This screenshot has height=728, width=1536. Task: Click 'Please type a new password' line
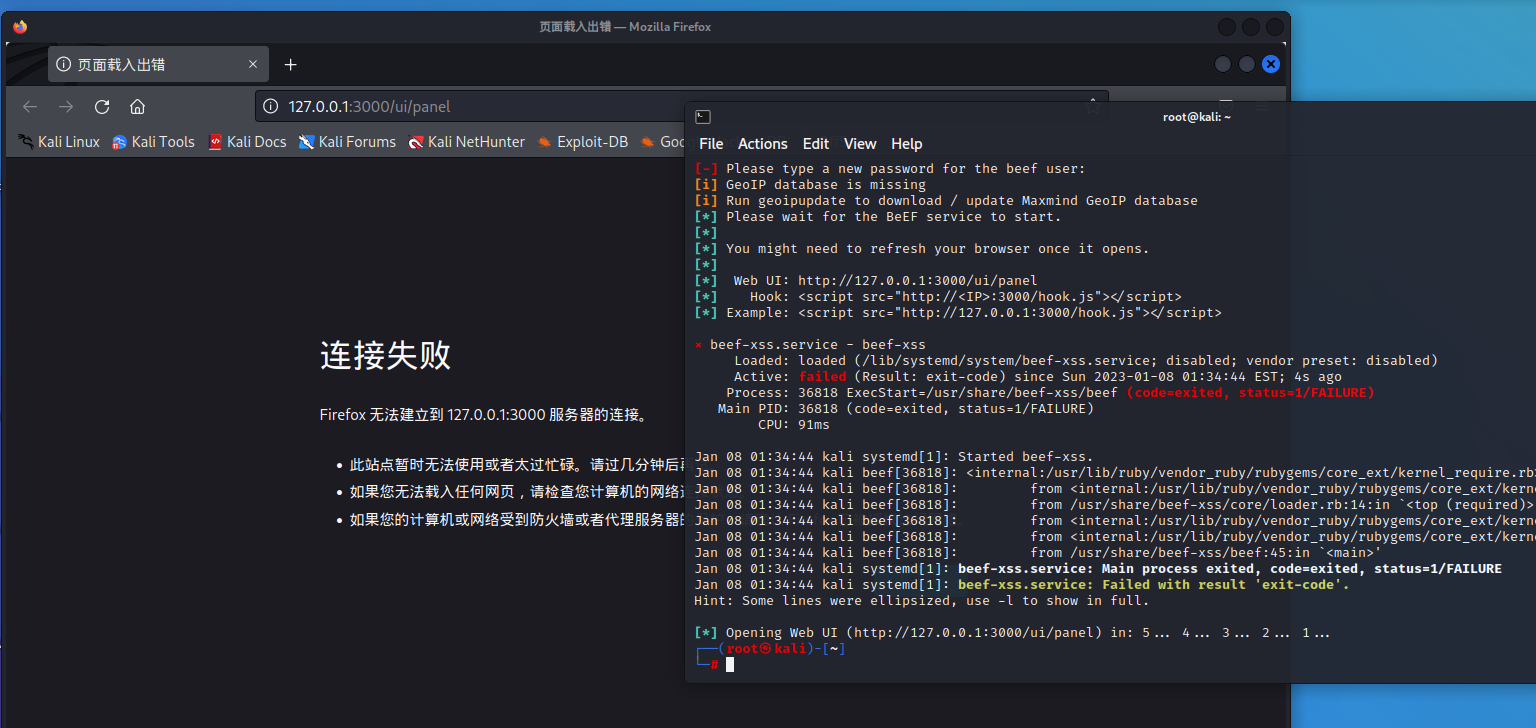point(890,168)
